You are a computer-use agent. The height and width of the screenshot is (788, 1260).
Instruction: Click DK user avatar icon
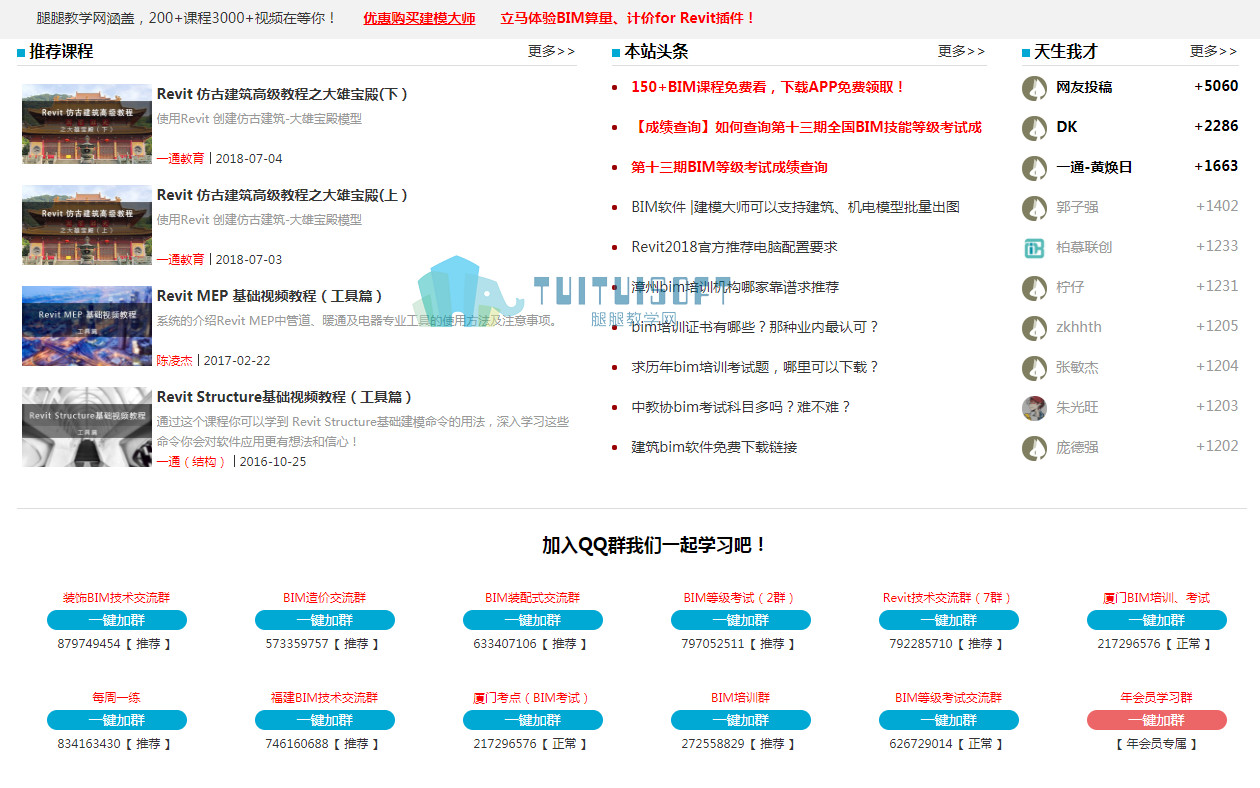coord(1034,128)
